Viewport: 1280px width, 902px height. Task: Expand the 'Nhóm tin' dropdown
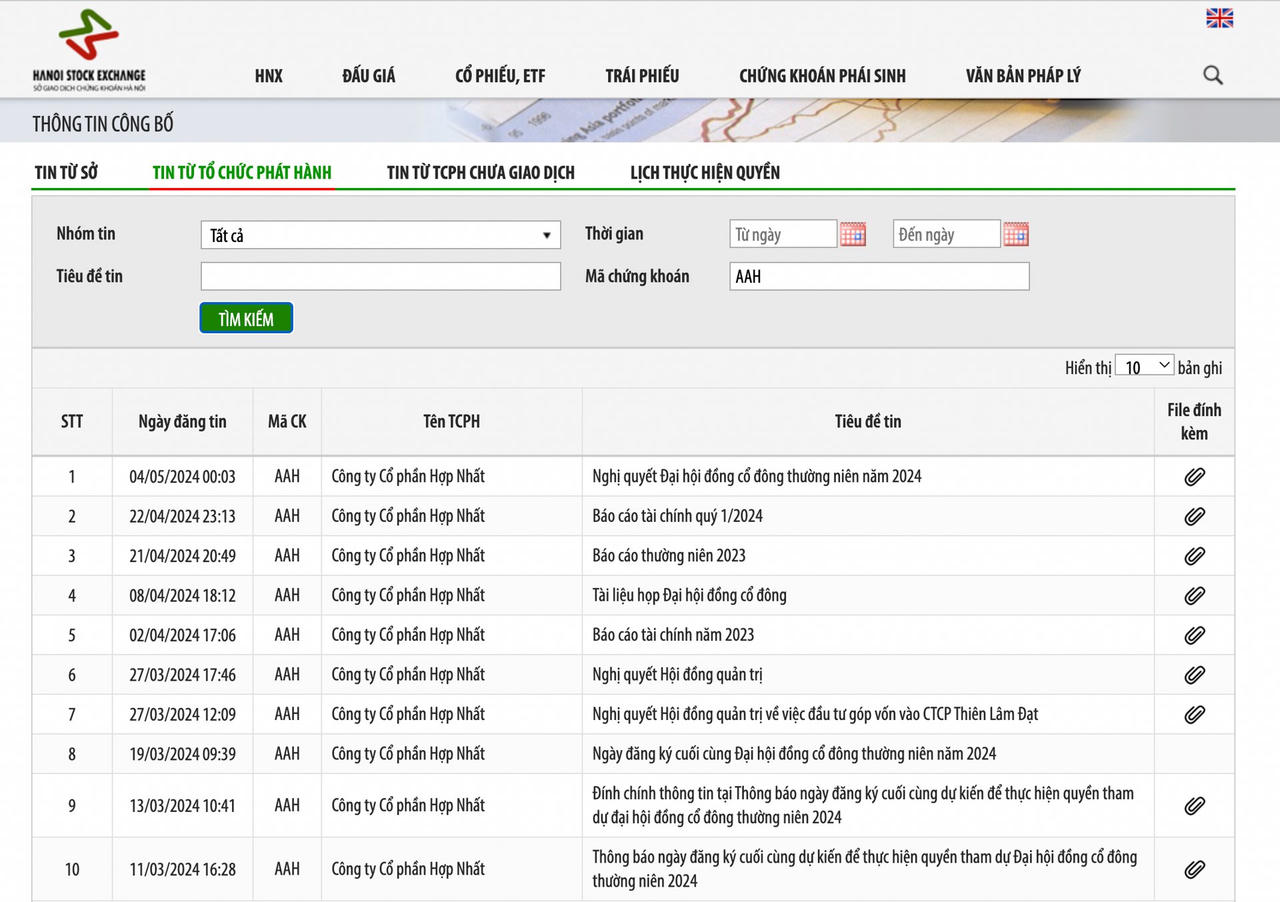click(380, 236)
